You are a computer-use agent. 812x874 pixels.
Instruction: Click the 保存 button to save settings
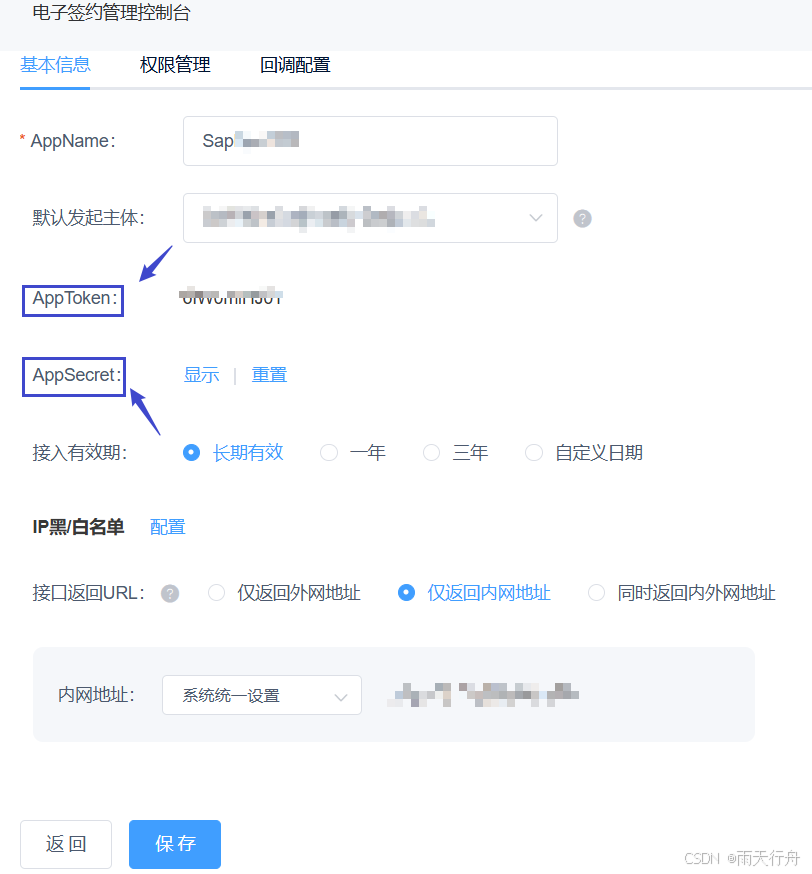(174, 844)
